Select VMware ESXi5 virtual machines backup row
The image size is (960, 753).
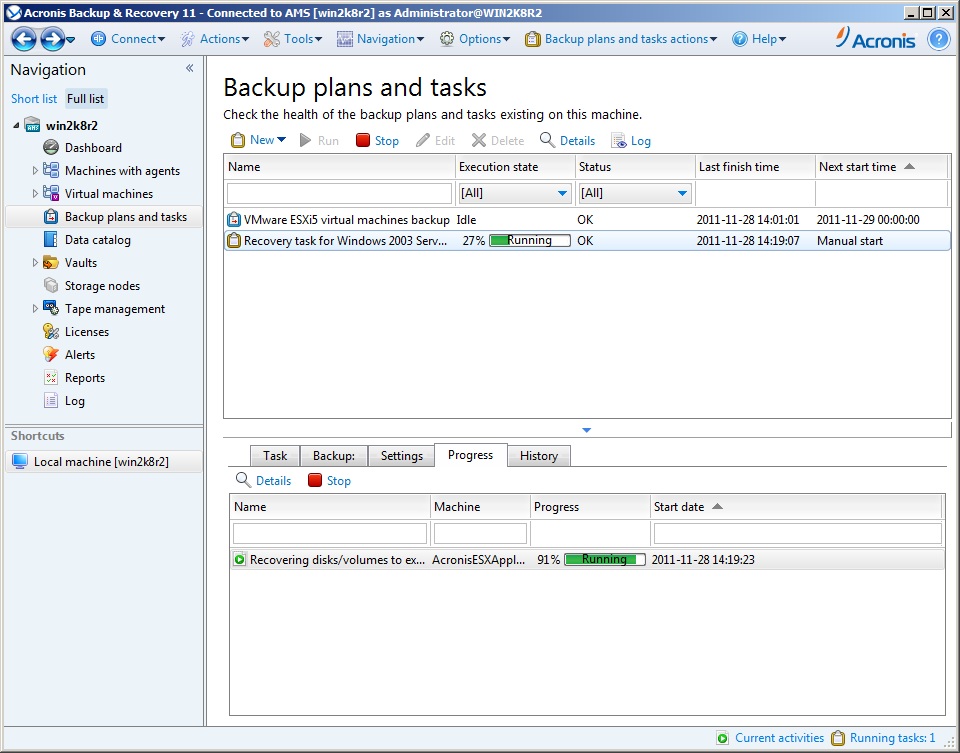pos(587,219)
